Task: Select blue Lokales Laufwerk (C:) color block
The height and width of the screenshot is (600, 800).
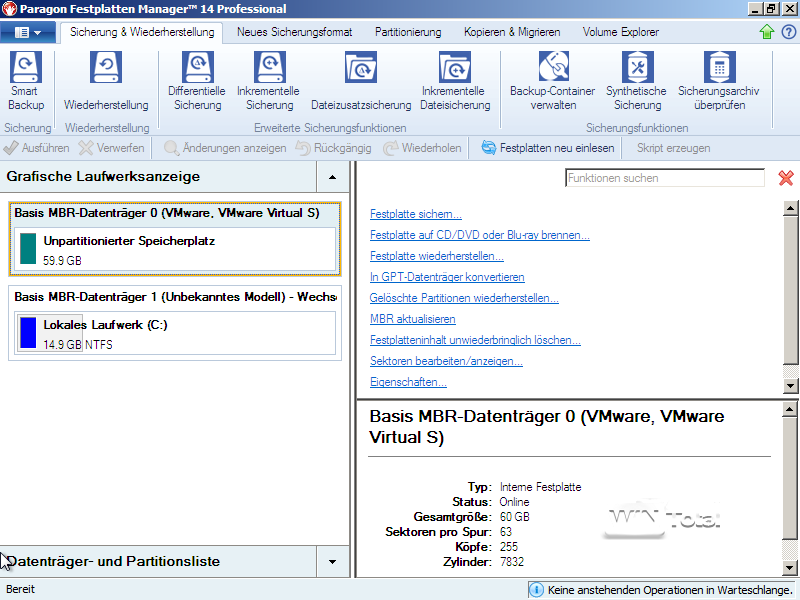Action: coord(28,333)
